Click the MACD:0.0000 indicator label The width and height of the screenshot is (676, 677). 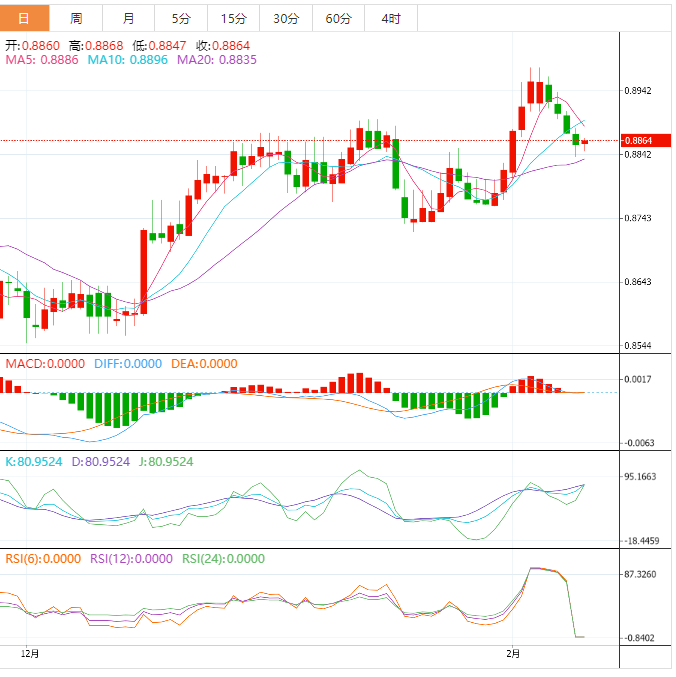coord(47,364)
